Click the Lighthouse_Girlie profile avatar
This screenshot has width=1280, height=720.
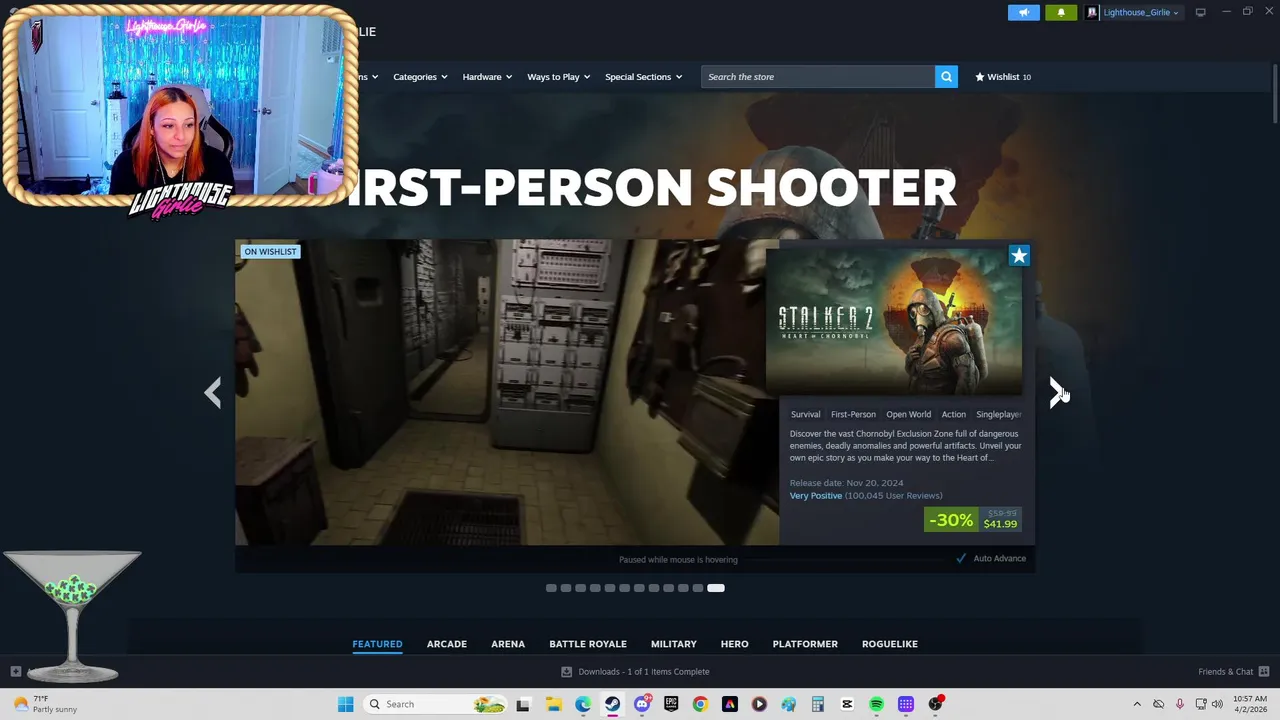pyautogui.click(x=1092, y=12)
